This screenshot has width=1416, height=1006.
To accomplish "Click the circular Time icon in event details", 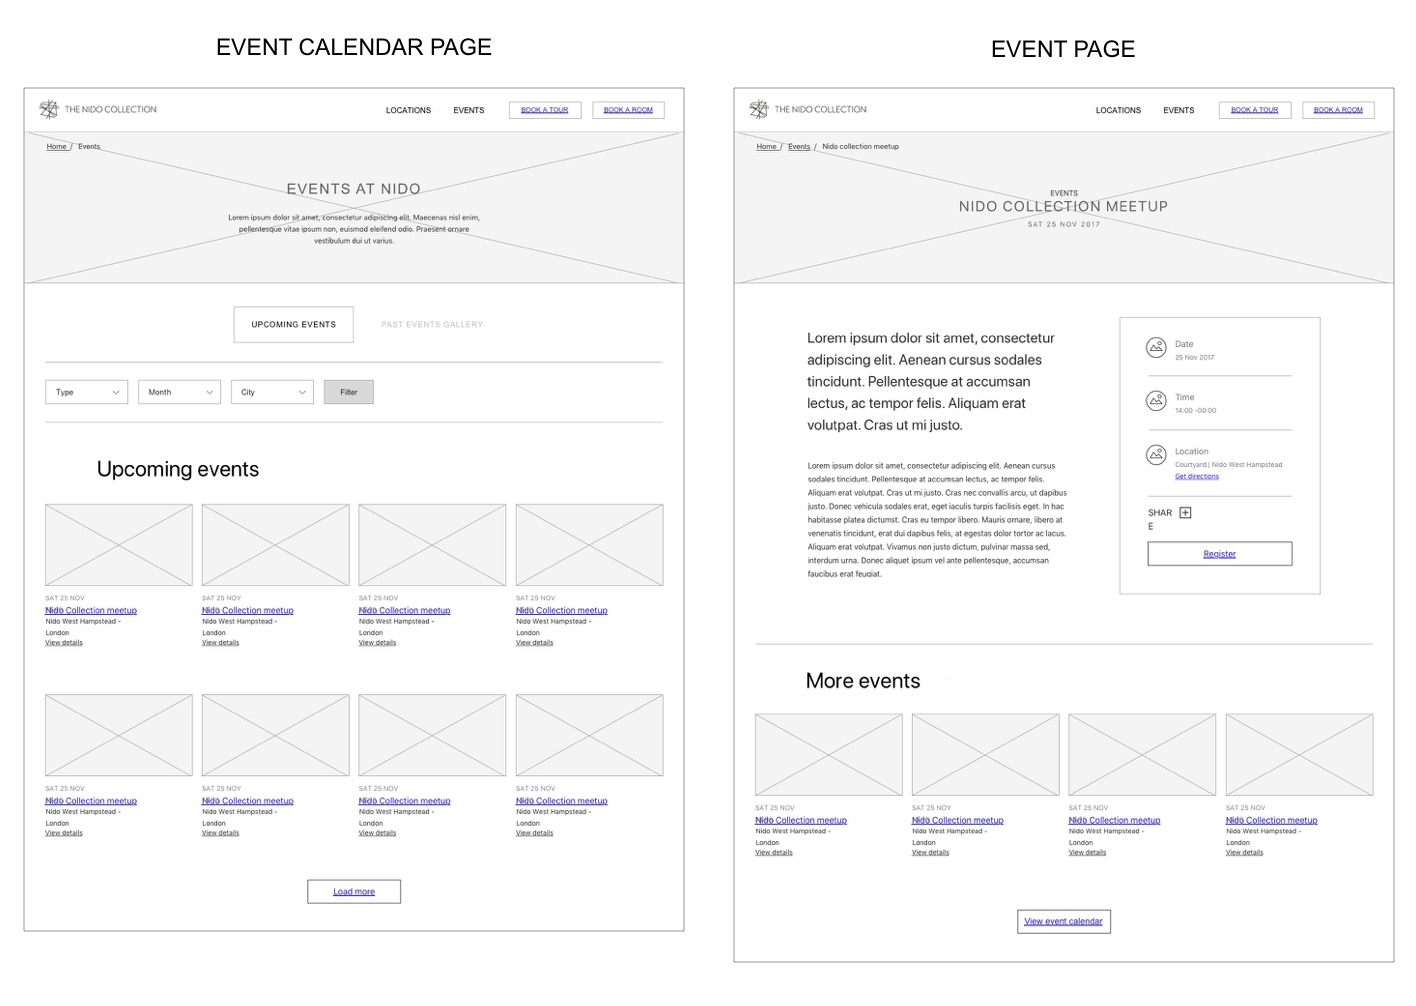I will (1156, 401).
